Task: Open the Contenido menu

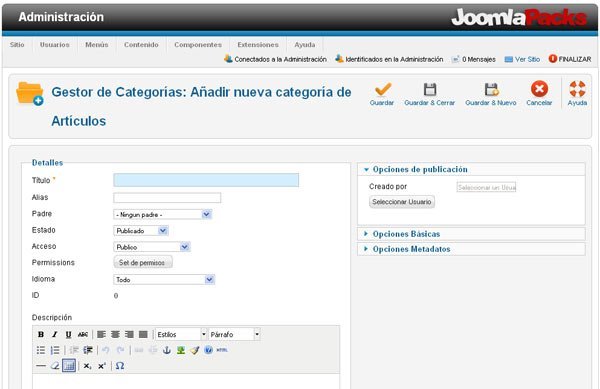Action: pos(141,45)
